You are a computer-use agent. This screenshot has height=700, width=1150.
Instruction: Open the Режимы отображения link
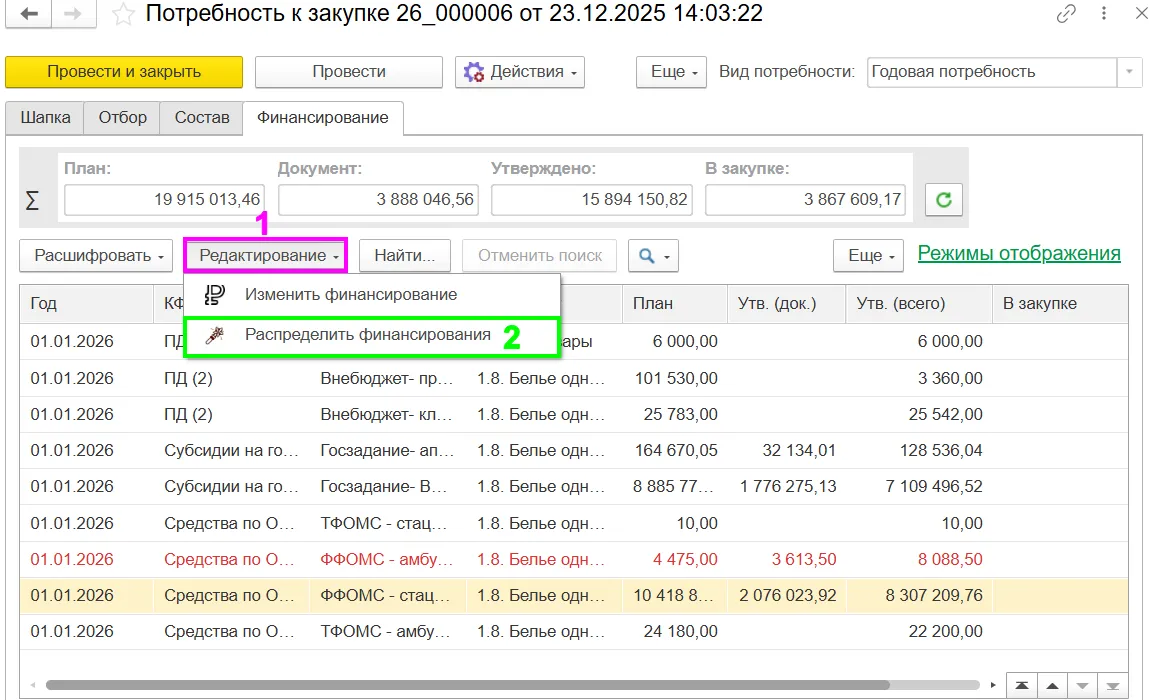(1019, 253)
